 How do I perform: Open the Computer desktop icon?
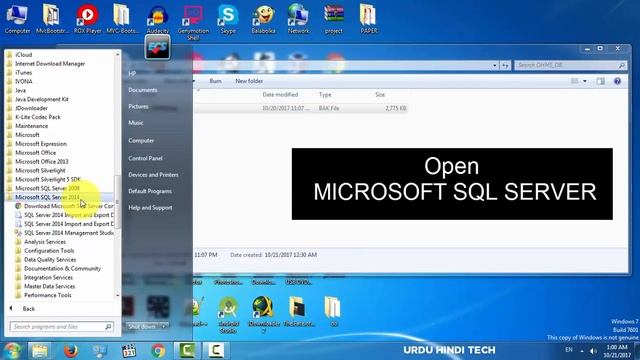(17, 19)
